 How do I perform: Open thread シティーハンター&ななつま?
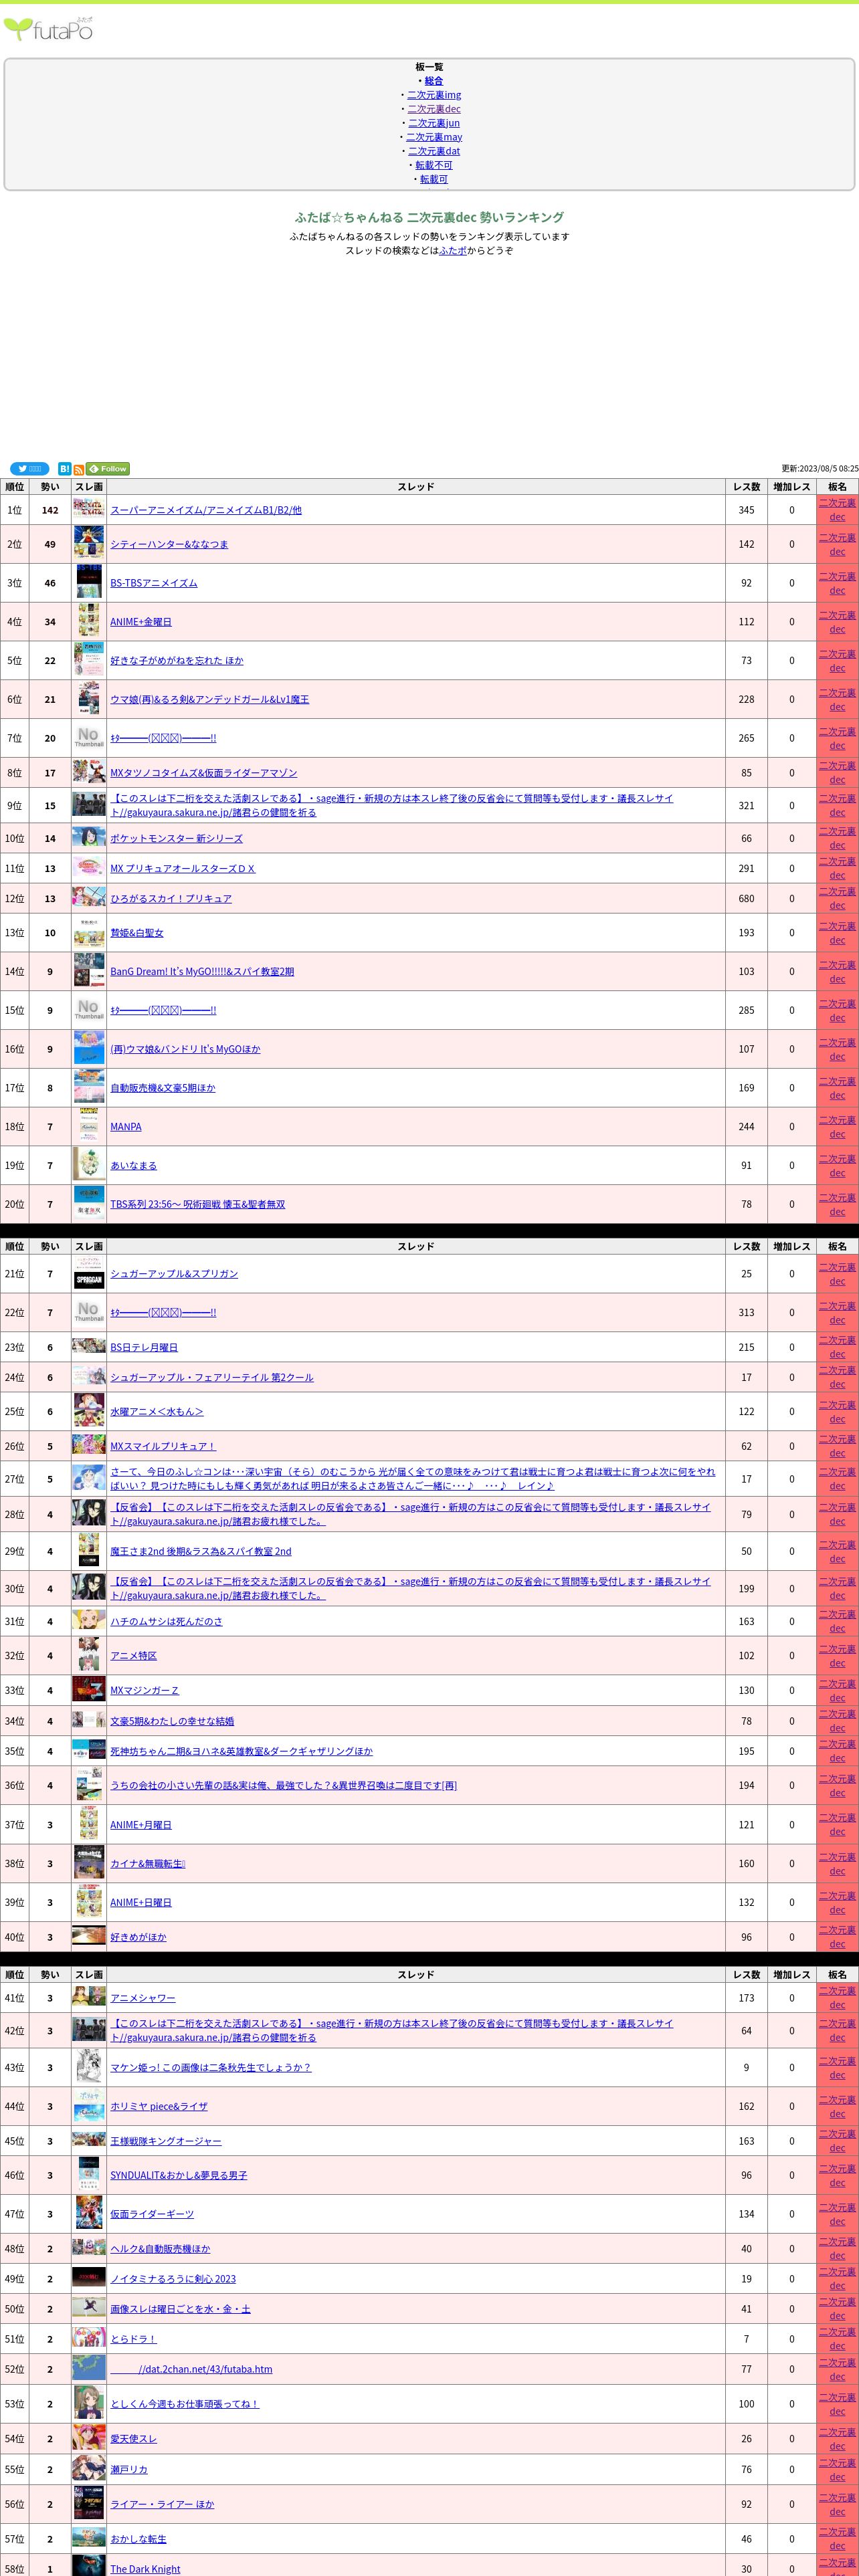pos(169,544)
